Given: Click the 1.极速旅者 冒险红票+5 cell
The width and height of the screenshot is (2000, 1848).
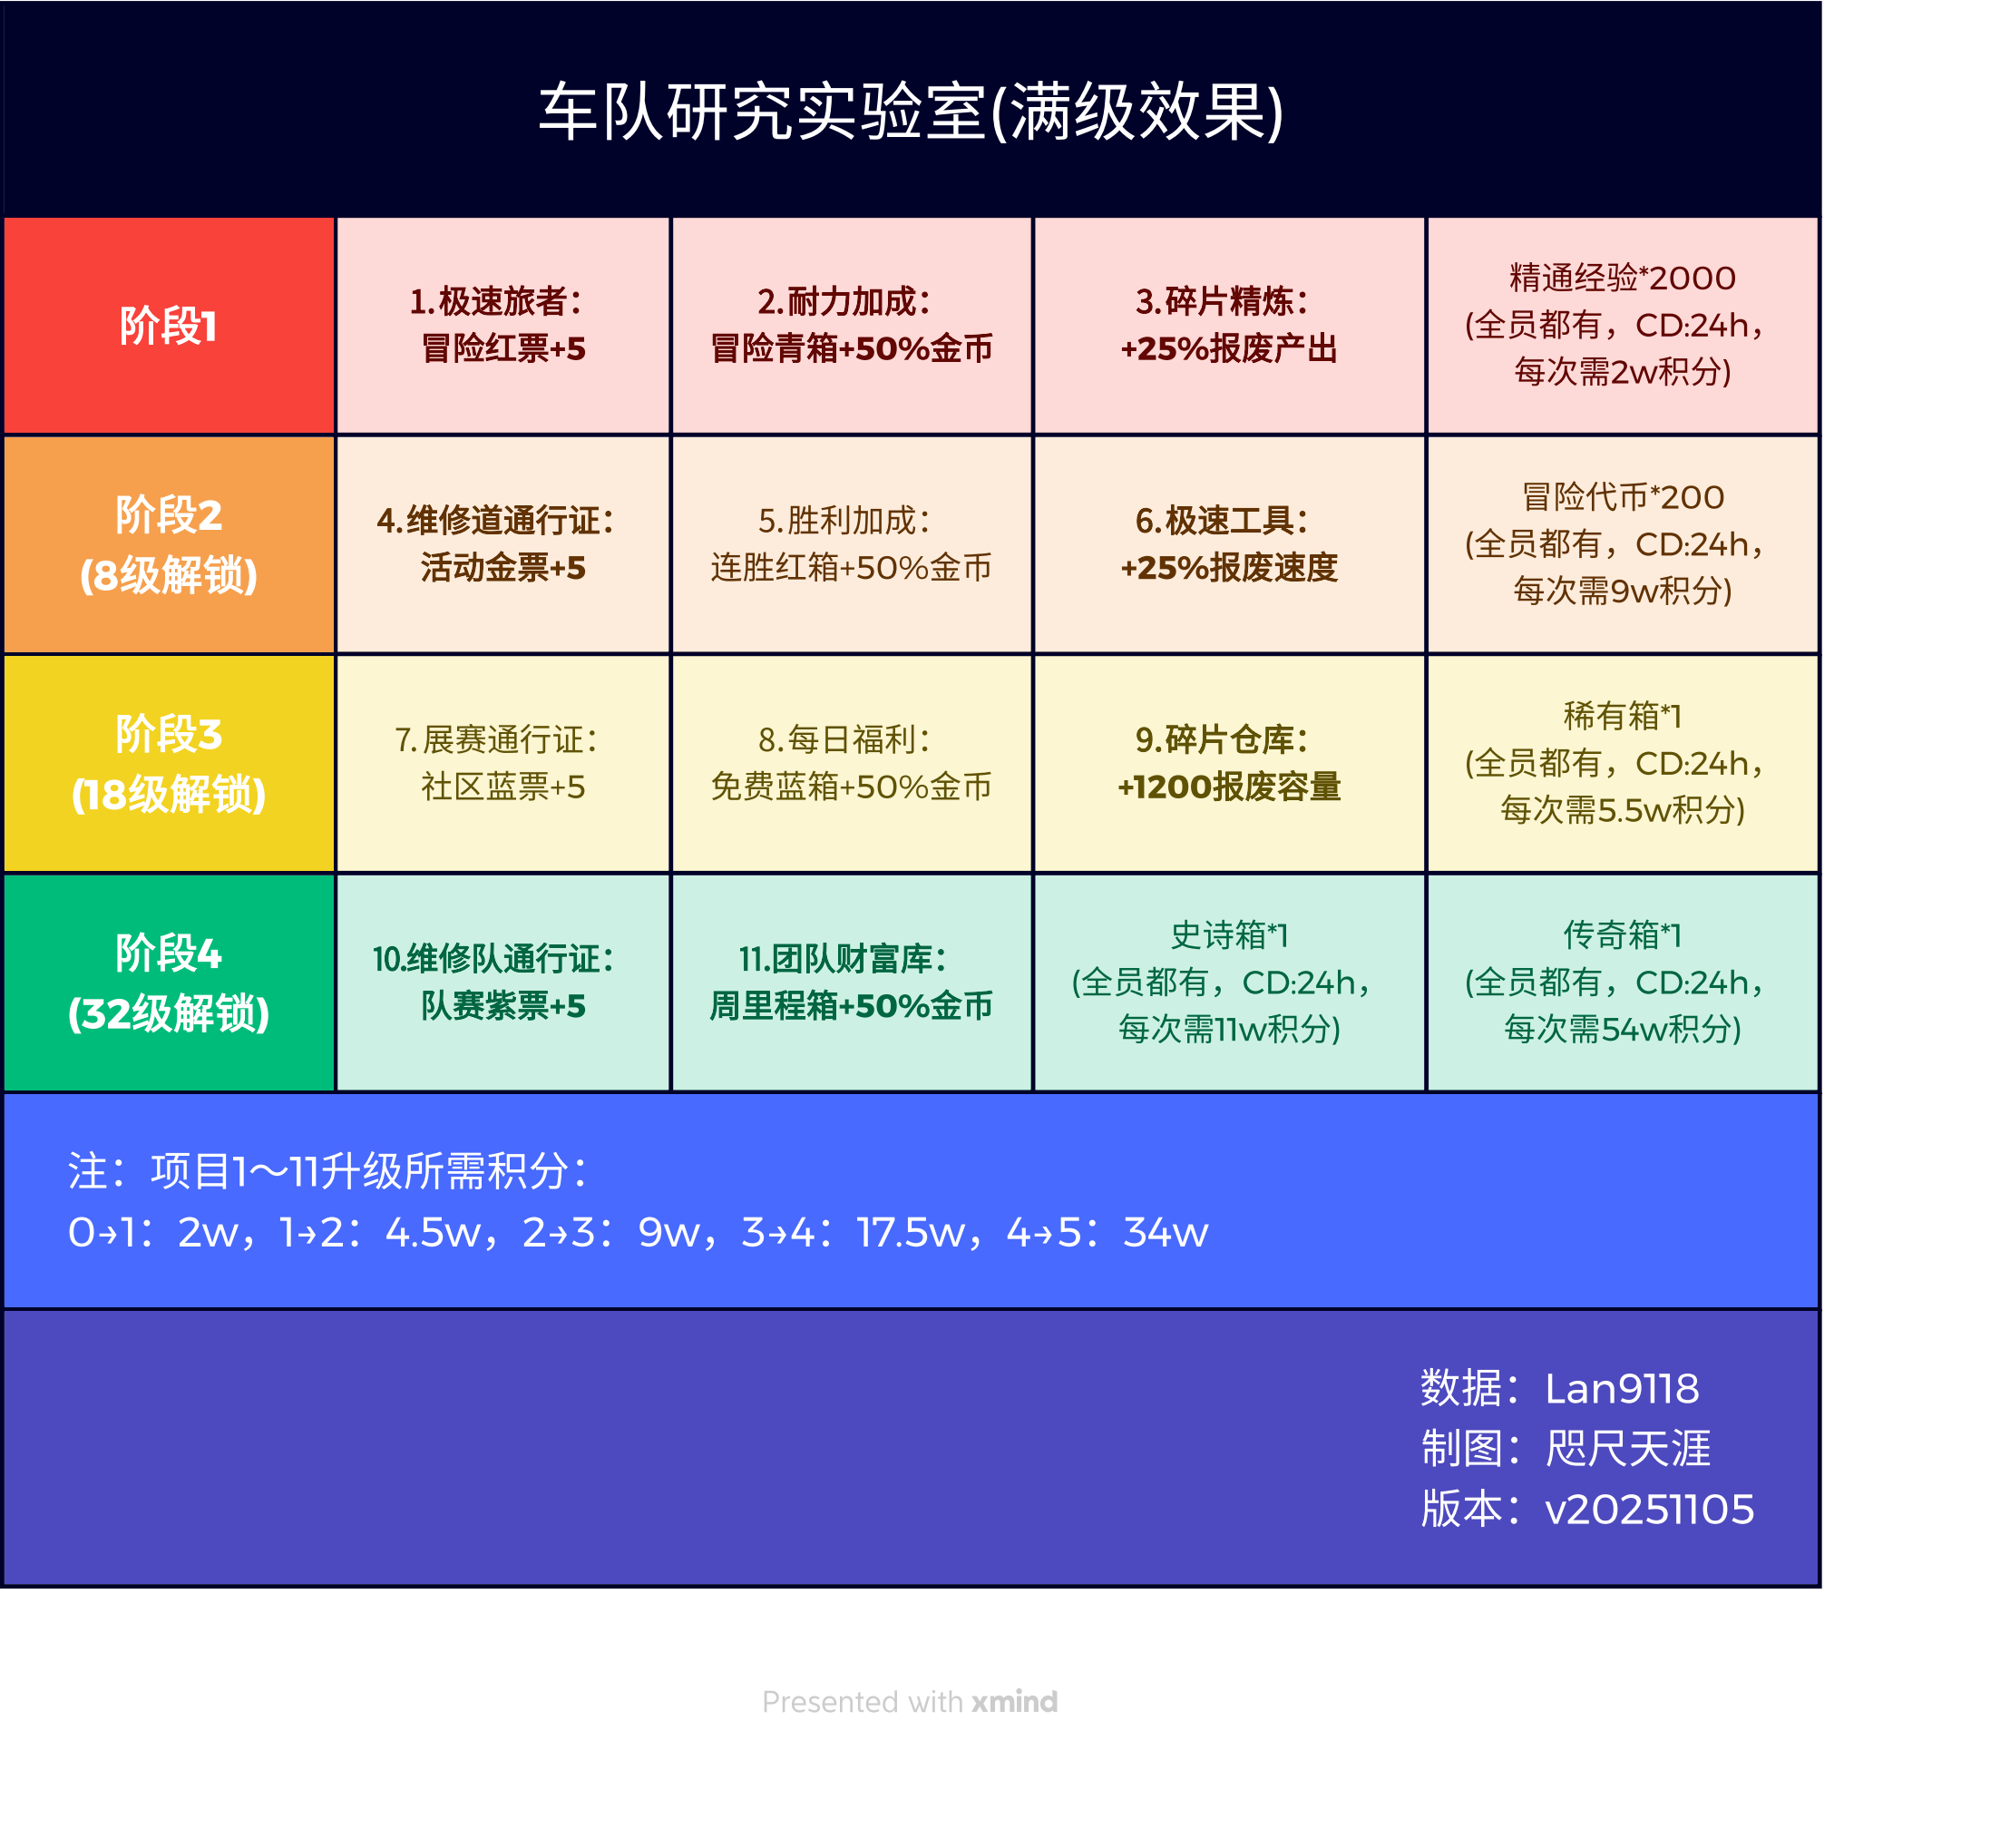Looking at the screenshot, I should click(502, 326).
